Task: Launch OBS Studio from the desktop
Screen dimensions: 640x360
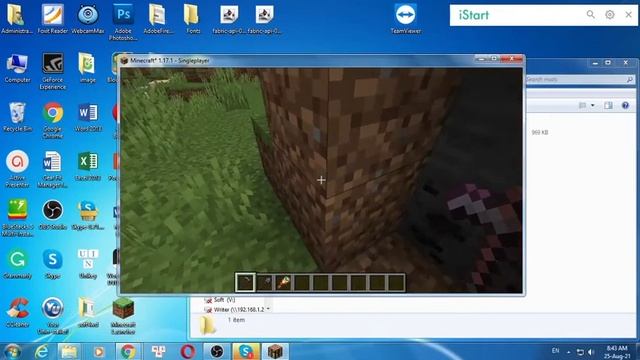Action: point(53,215)
